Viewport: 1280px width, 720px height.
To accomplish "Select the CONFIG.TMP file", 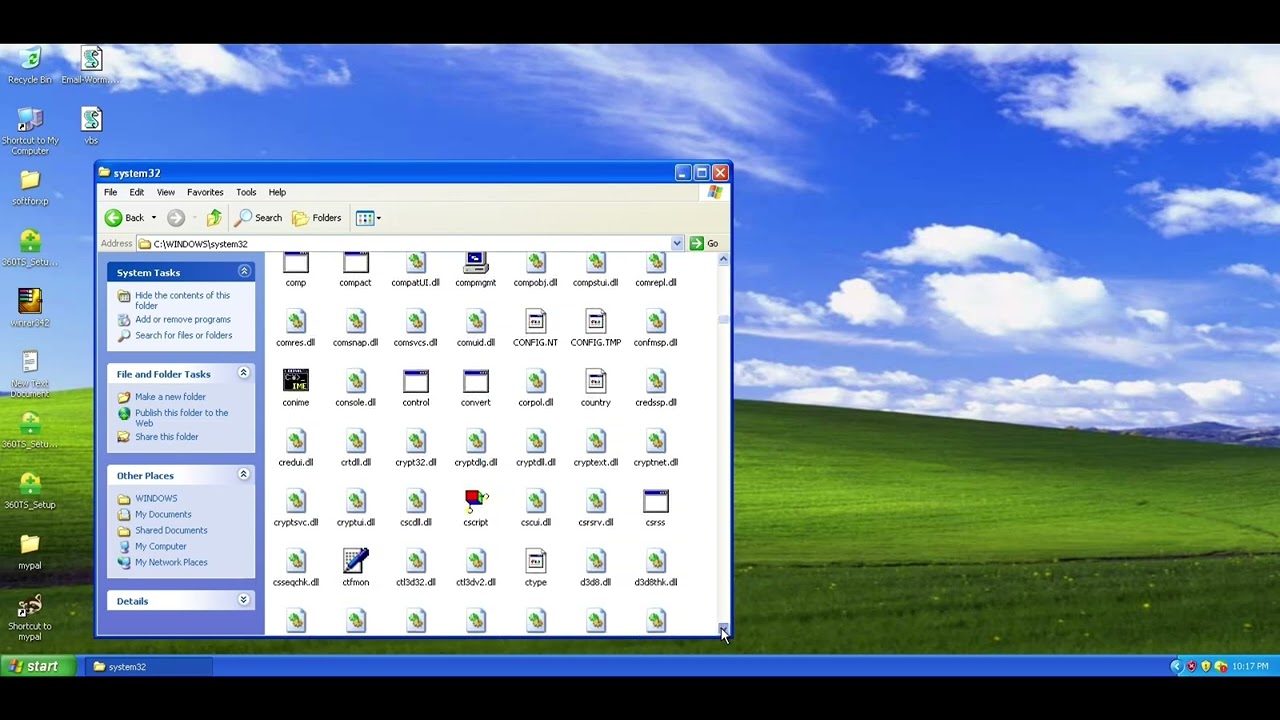I will (x=595, y=328).
